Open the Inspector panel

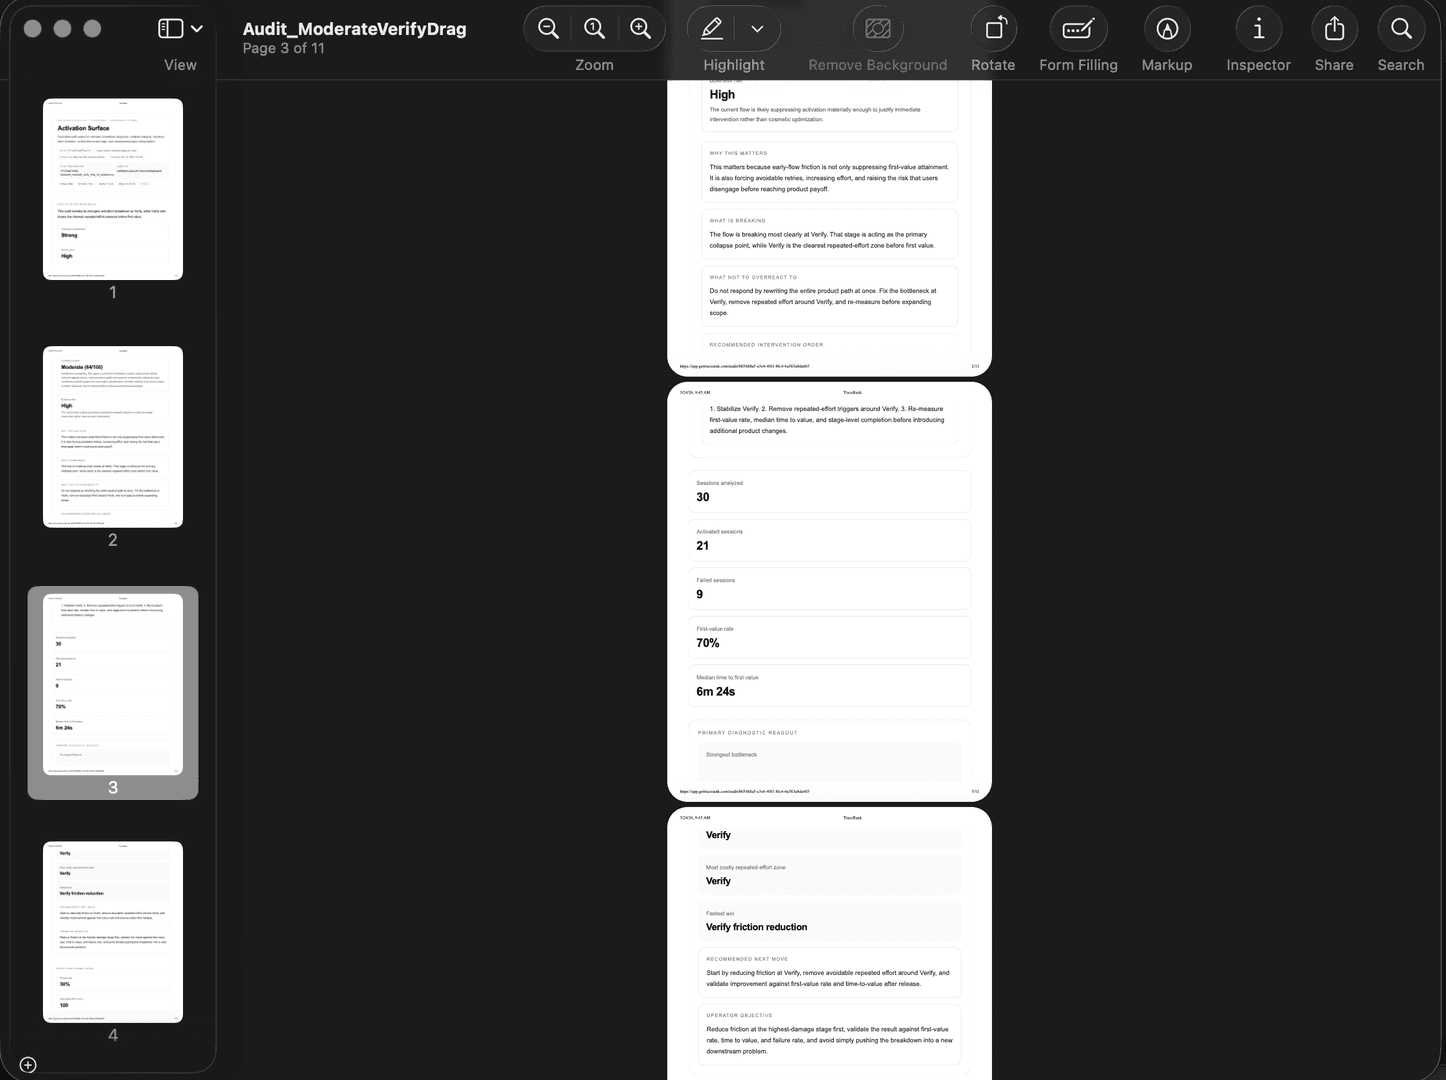[1259, 29]
